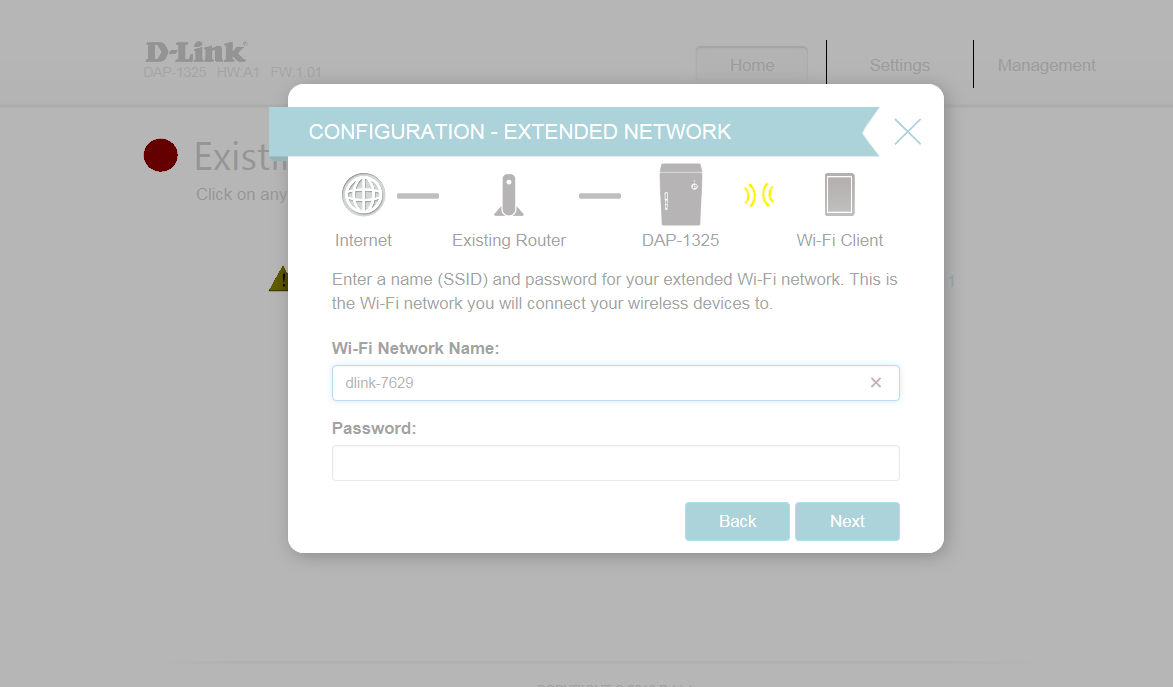Close the Extended Network configuration dialog
Screen dimensions: 1173x687
click(x=907, y=132)
